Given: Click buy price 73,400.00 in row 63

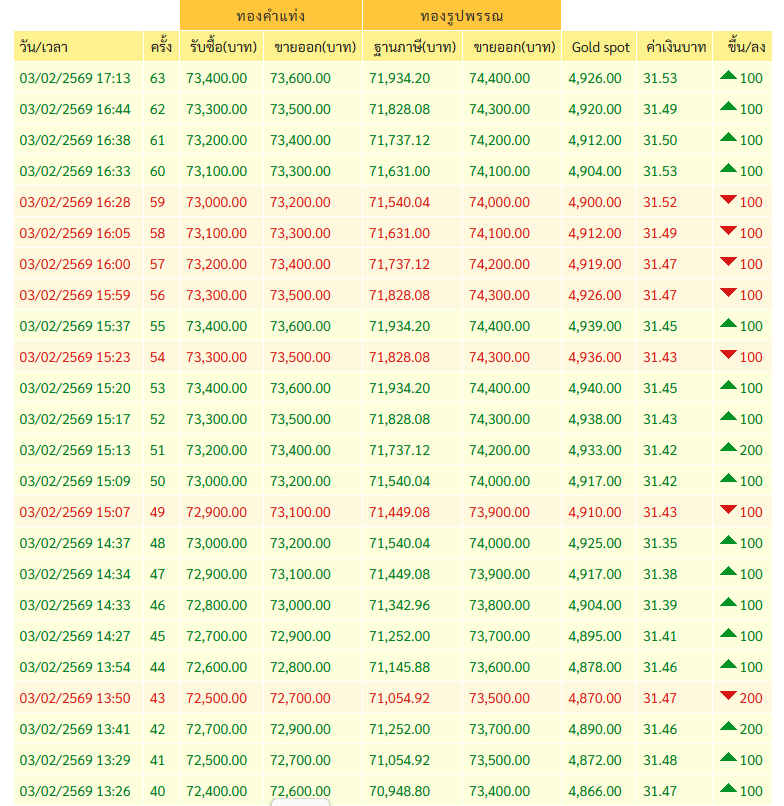Looking at the screenshot, I should [x=216, y=78].
